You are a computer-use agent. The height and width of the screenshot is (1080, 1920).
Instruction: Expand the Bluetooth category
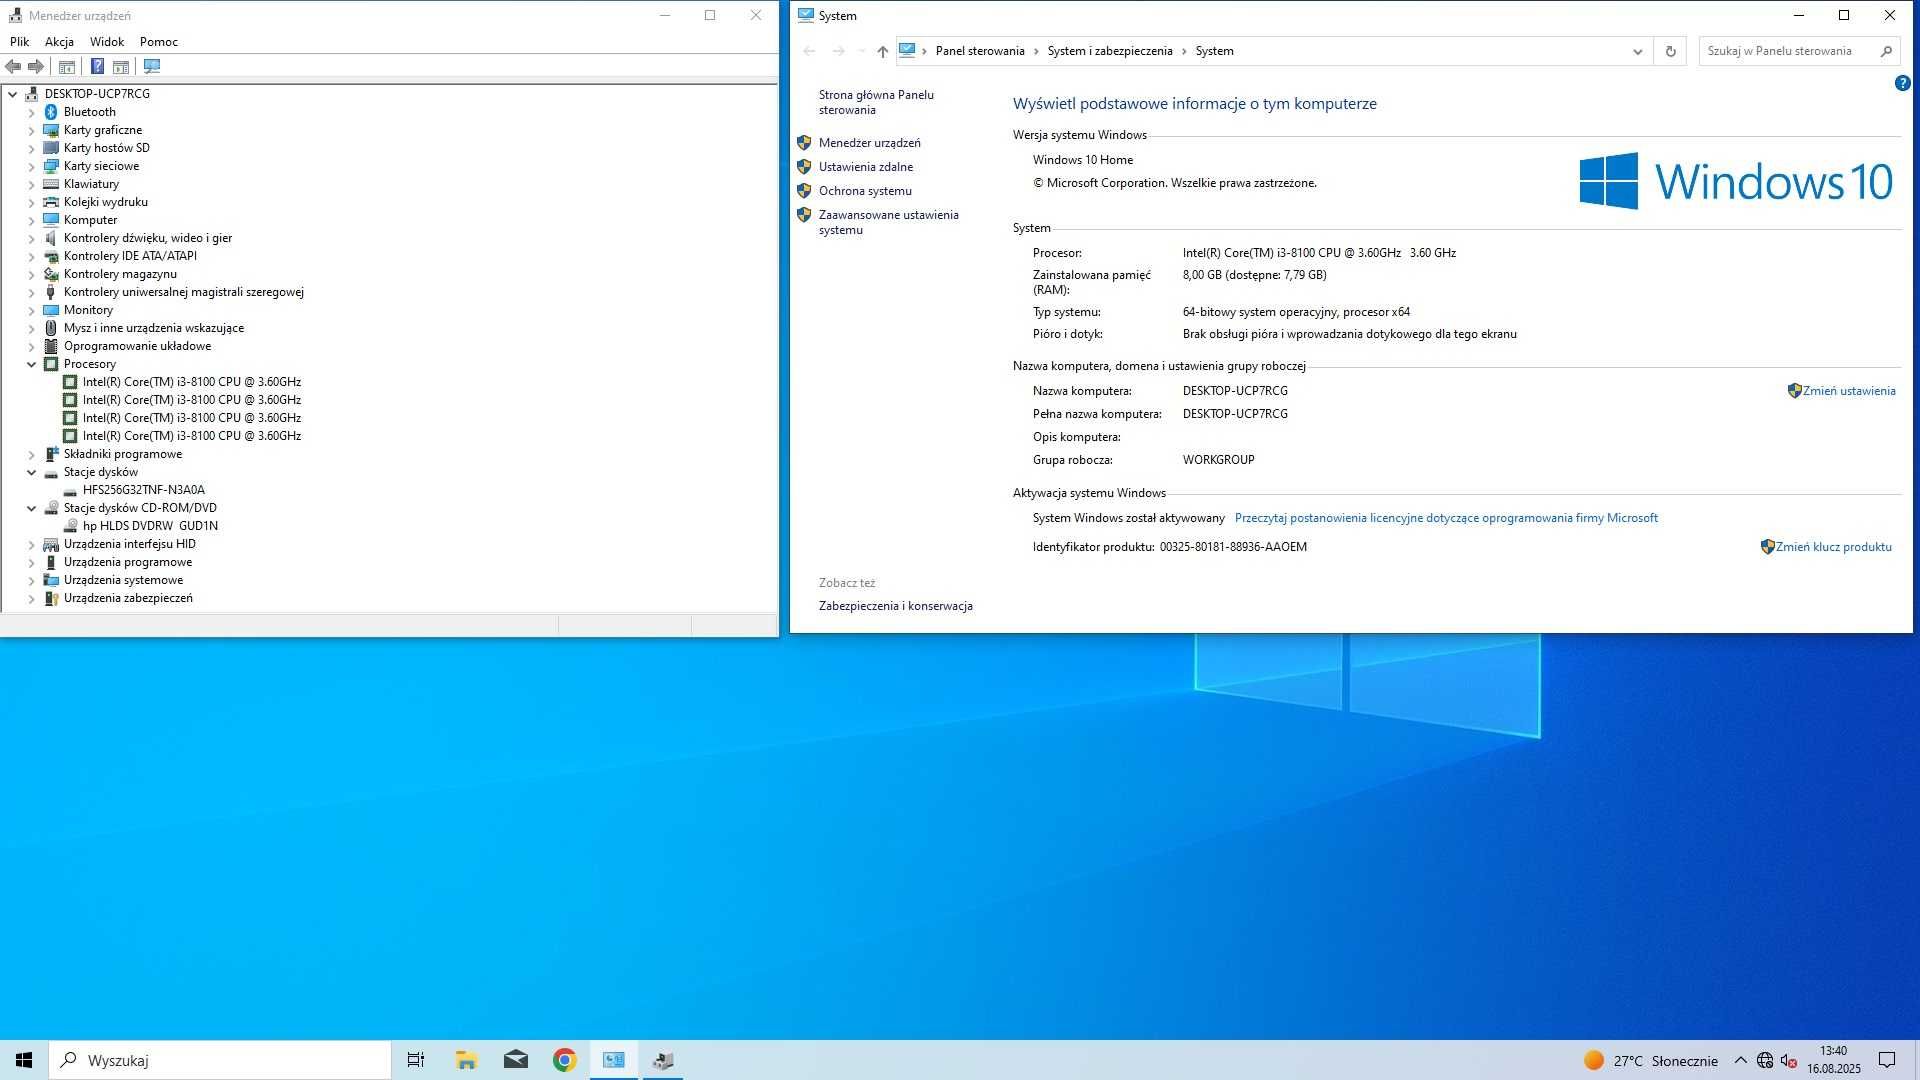[31, 112]
